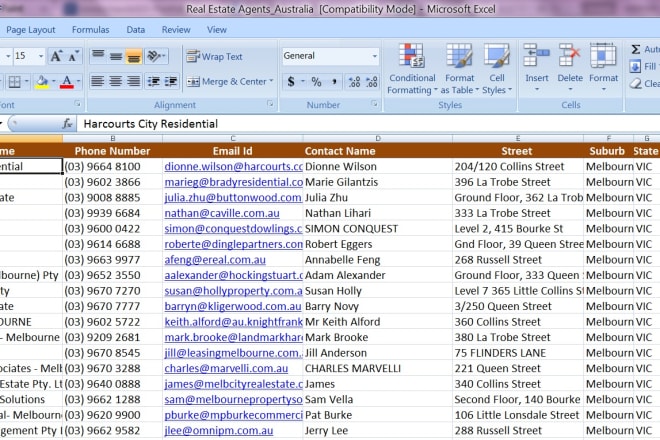Screen dimensions: 660x440
Task: Select cell with phone (03) 9664 8100
Action: click(x=112, y=166)
